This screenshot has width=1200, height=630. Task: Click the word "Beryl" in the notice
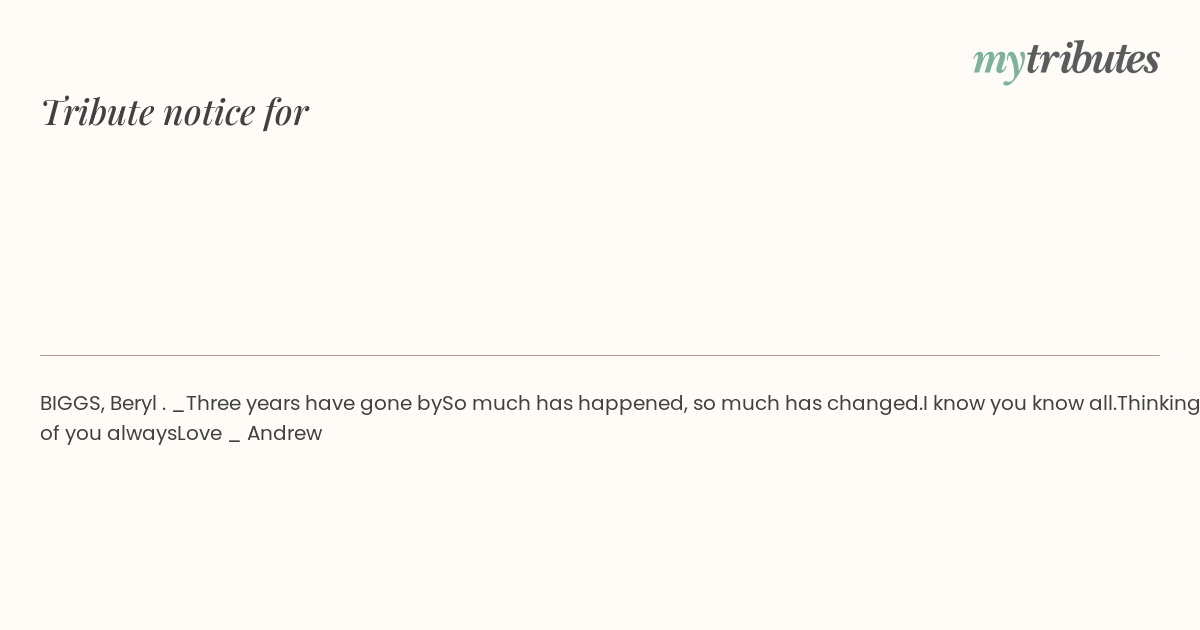coord(133,404)
